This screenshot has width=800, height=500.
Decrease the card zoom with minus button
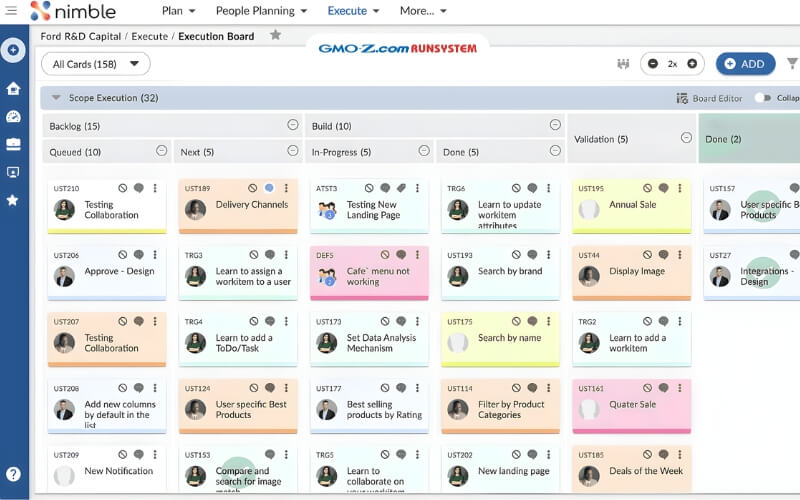pos(653,64)
